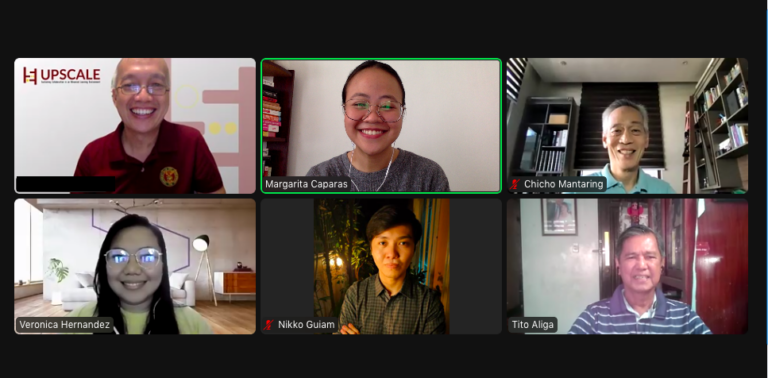
Task: Click the empty black area above the gallery
Action: pos(382,27)
